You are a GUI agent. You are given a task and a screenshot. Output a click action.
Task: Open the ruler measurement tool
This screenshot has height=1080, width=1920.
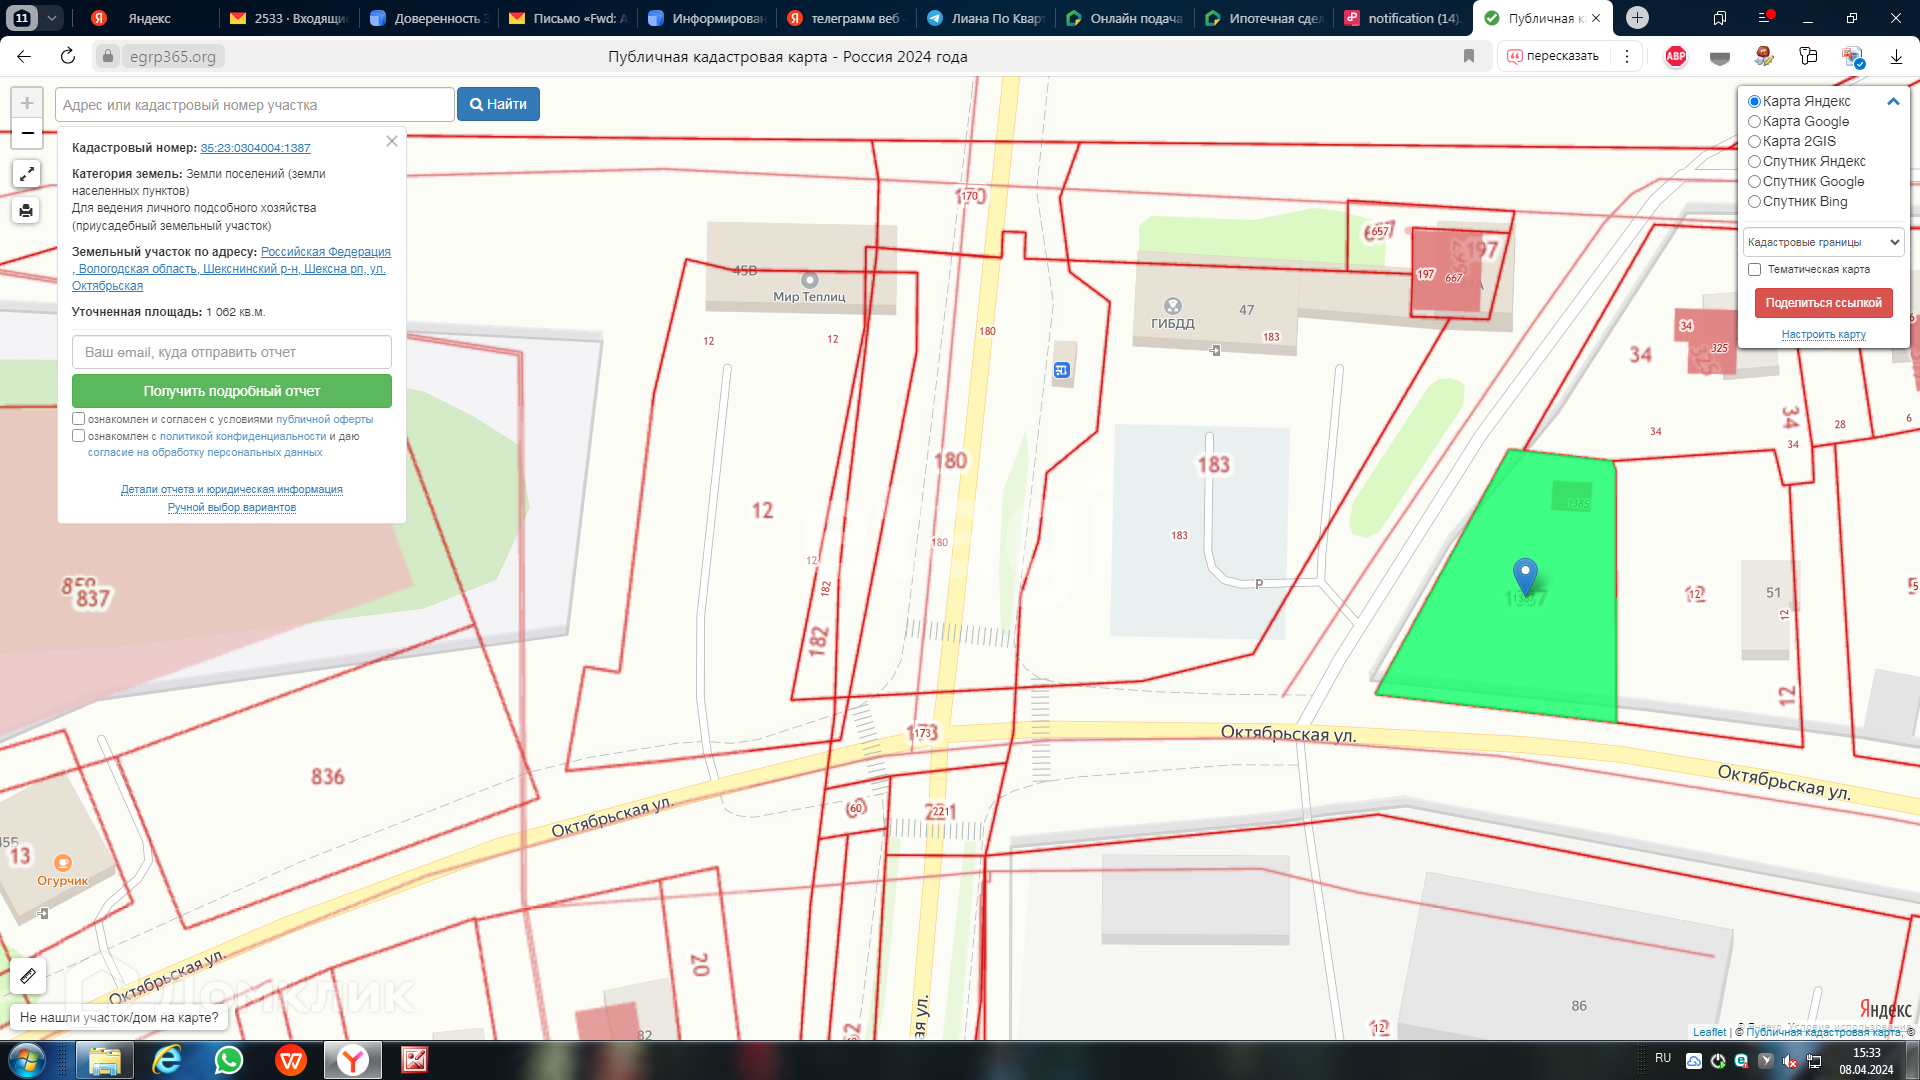[28, 976]
